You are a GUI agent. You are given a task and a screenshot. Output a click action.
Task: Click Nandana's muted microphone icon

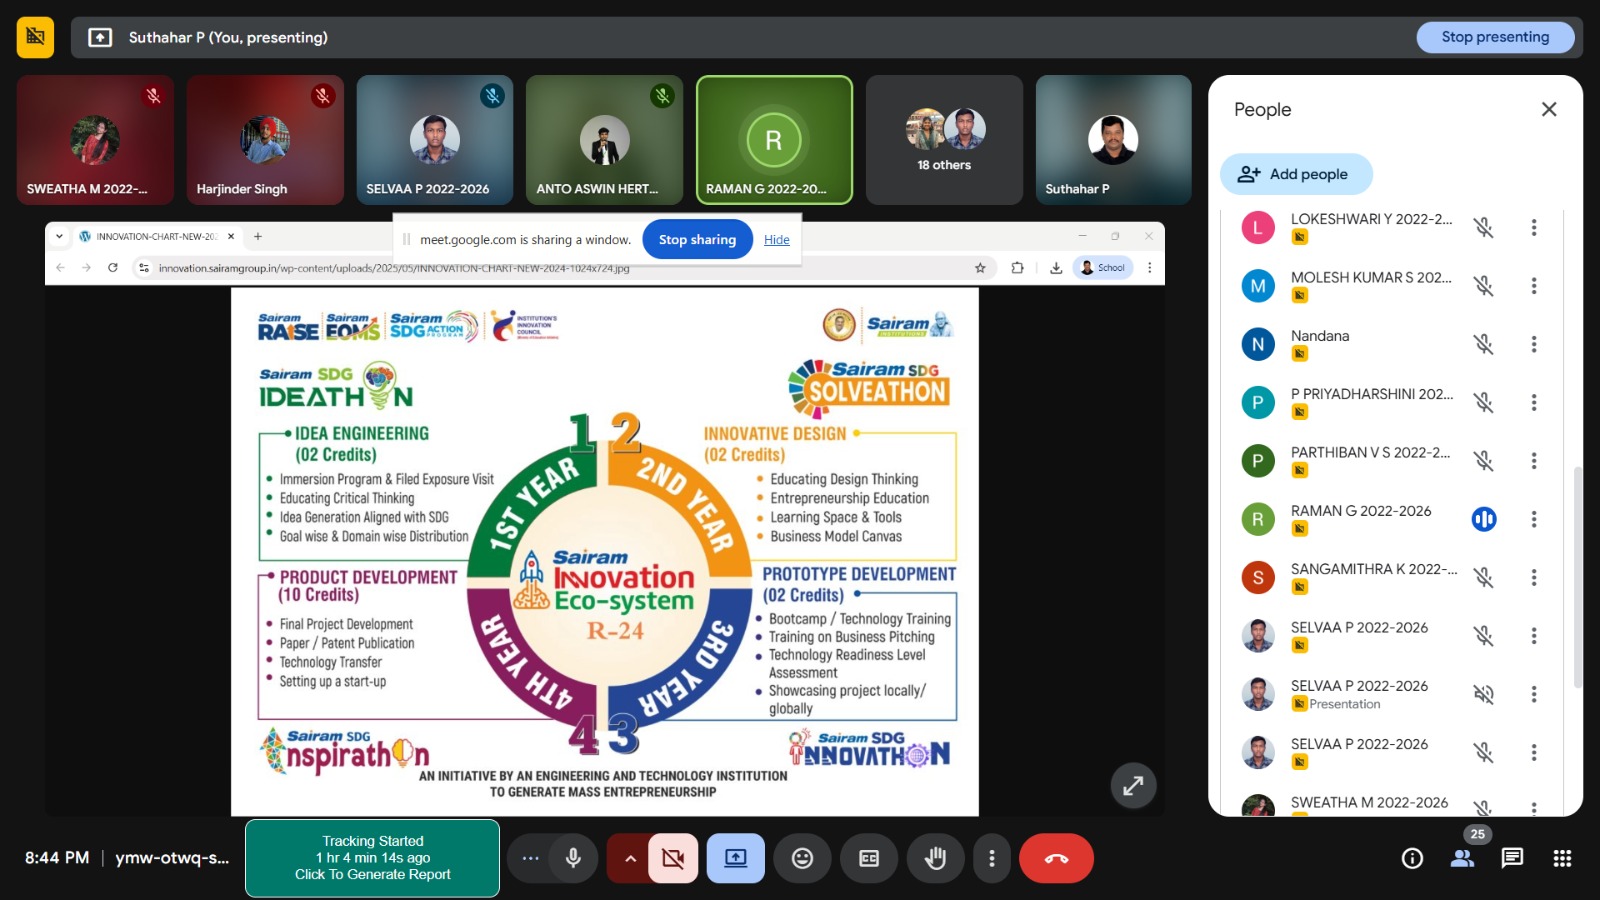(1484, 344)
